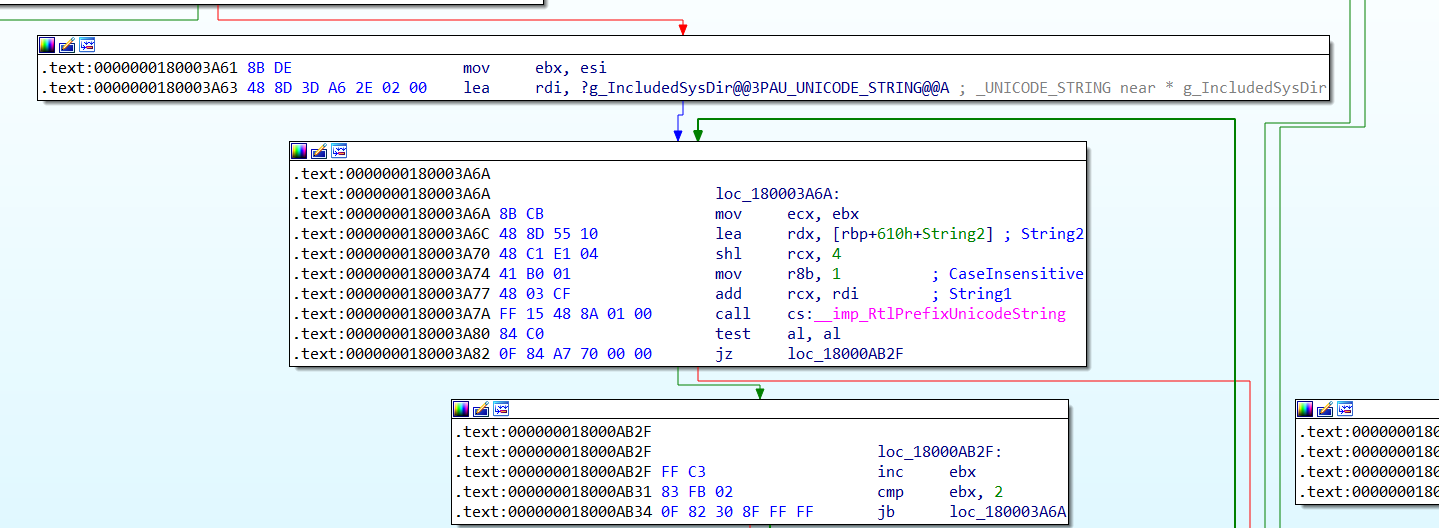Click the '_UNICODE_STRING near * g_IncludedSysDir' comment
Image resolution: width=1439 pixels, height=528 pixels.
coord(1142,88)
